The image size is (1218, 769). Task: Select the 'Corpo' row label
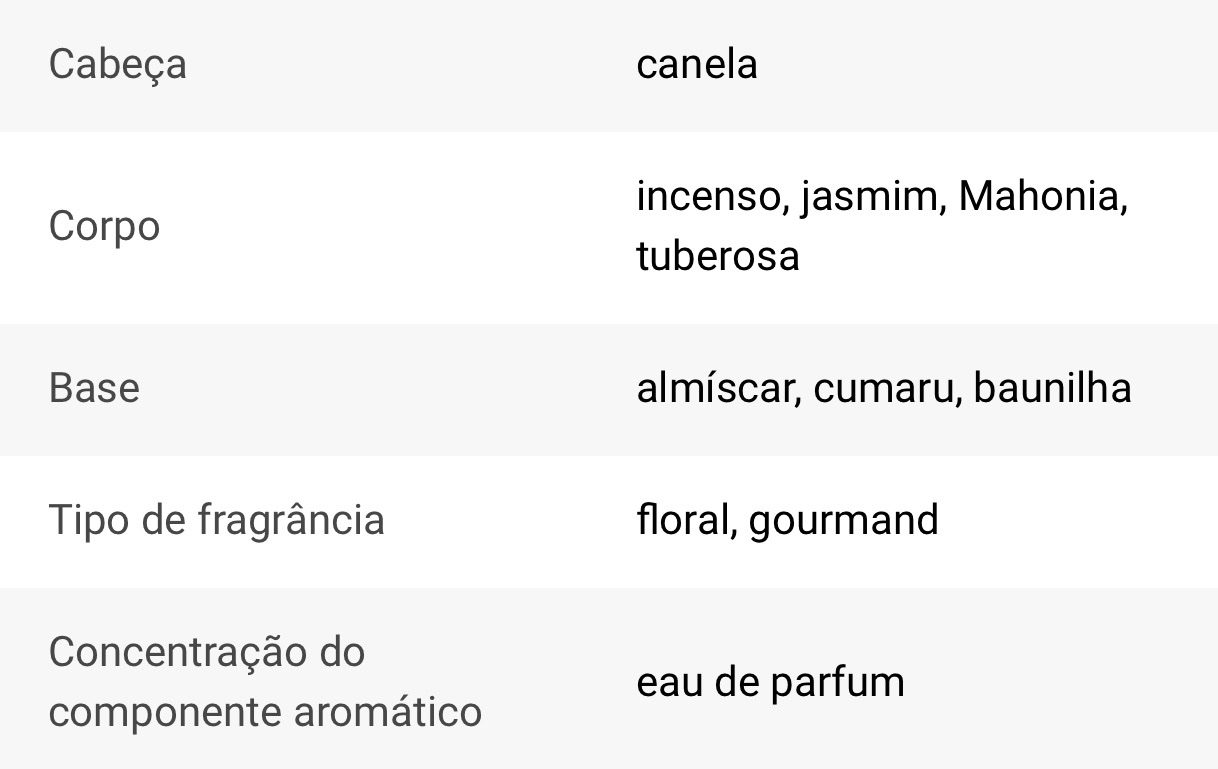[x=104, y=226]
